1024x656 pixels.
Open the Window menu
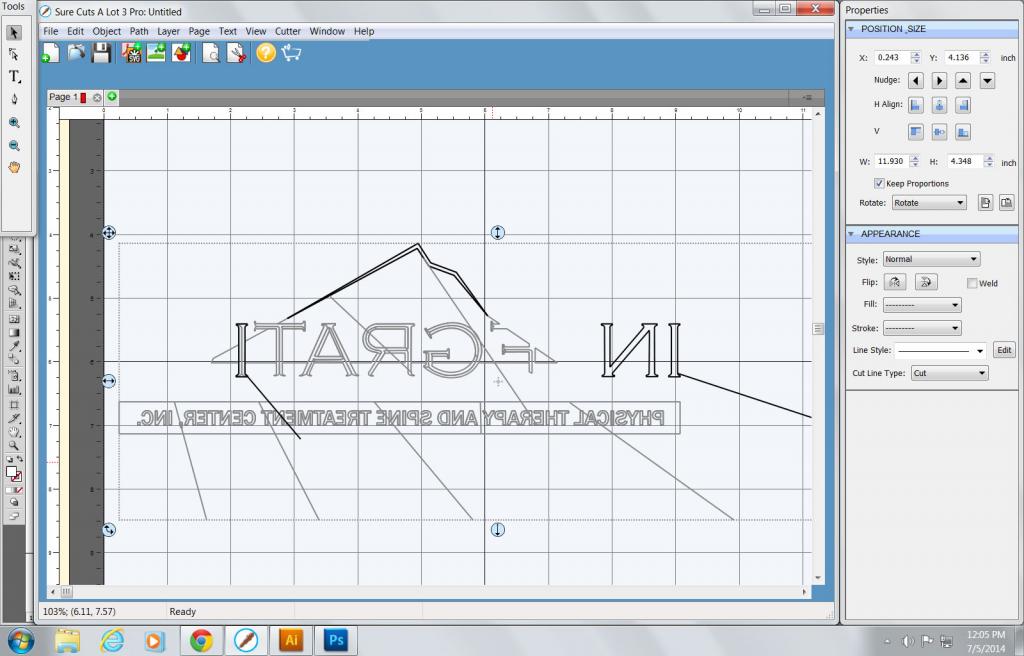[x=327, y=31]
